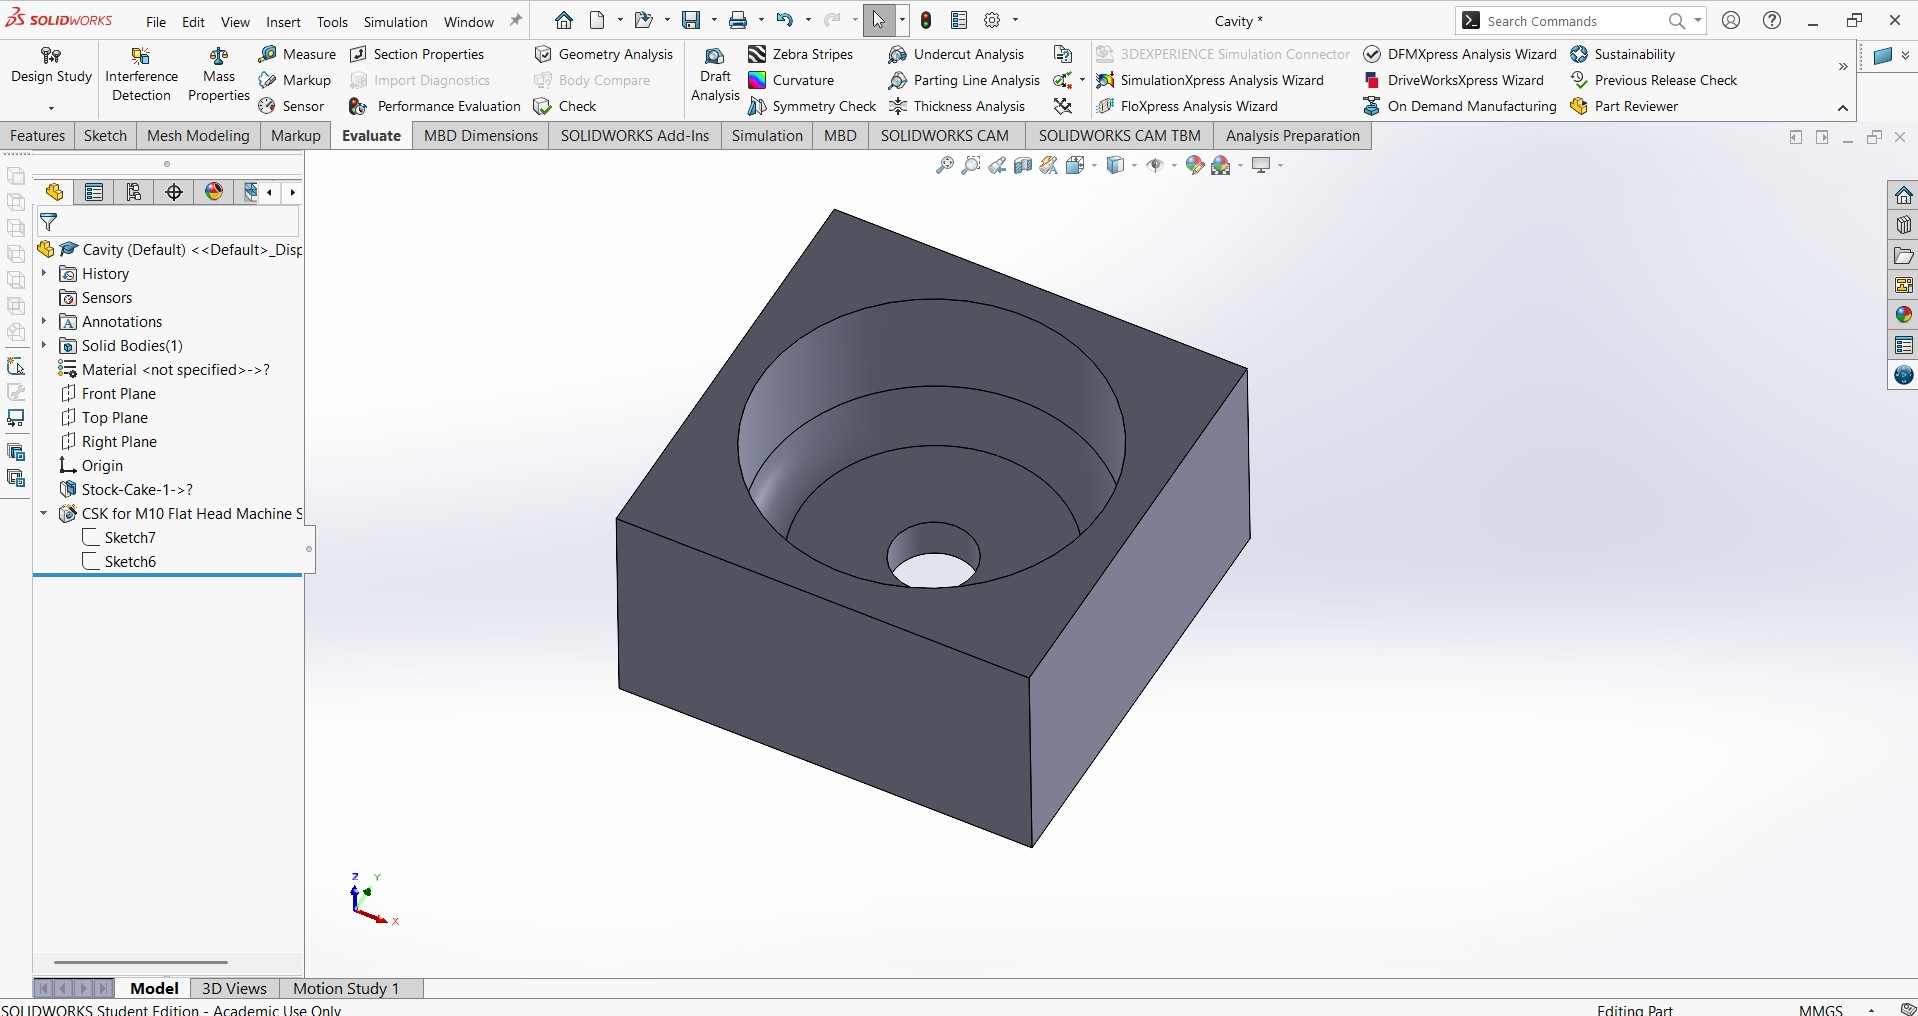Open Geometry Analysis
This screenshot has width=1918, height=1016.
(604, 54)
